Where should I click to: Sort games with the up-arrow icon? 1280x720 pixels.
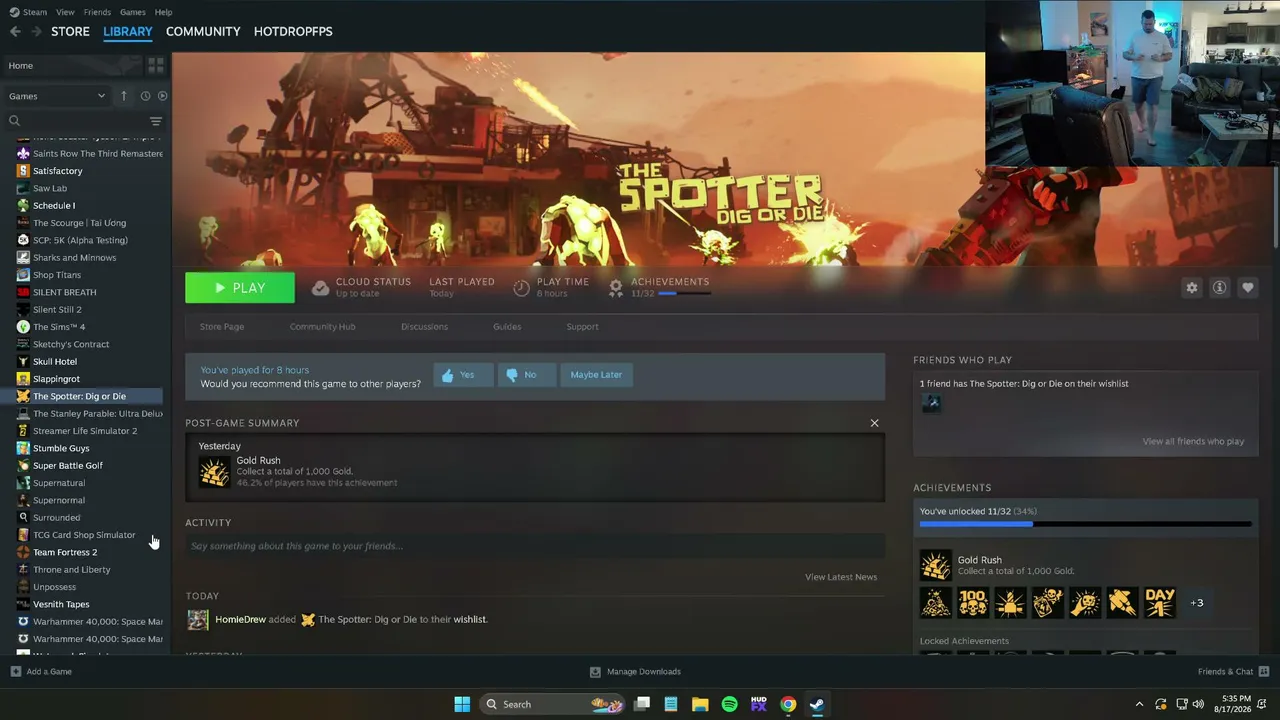(124, 96)
